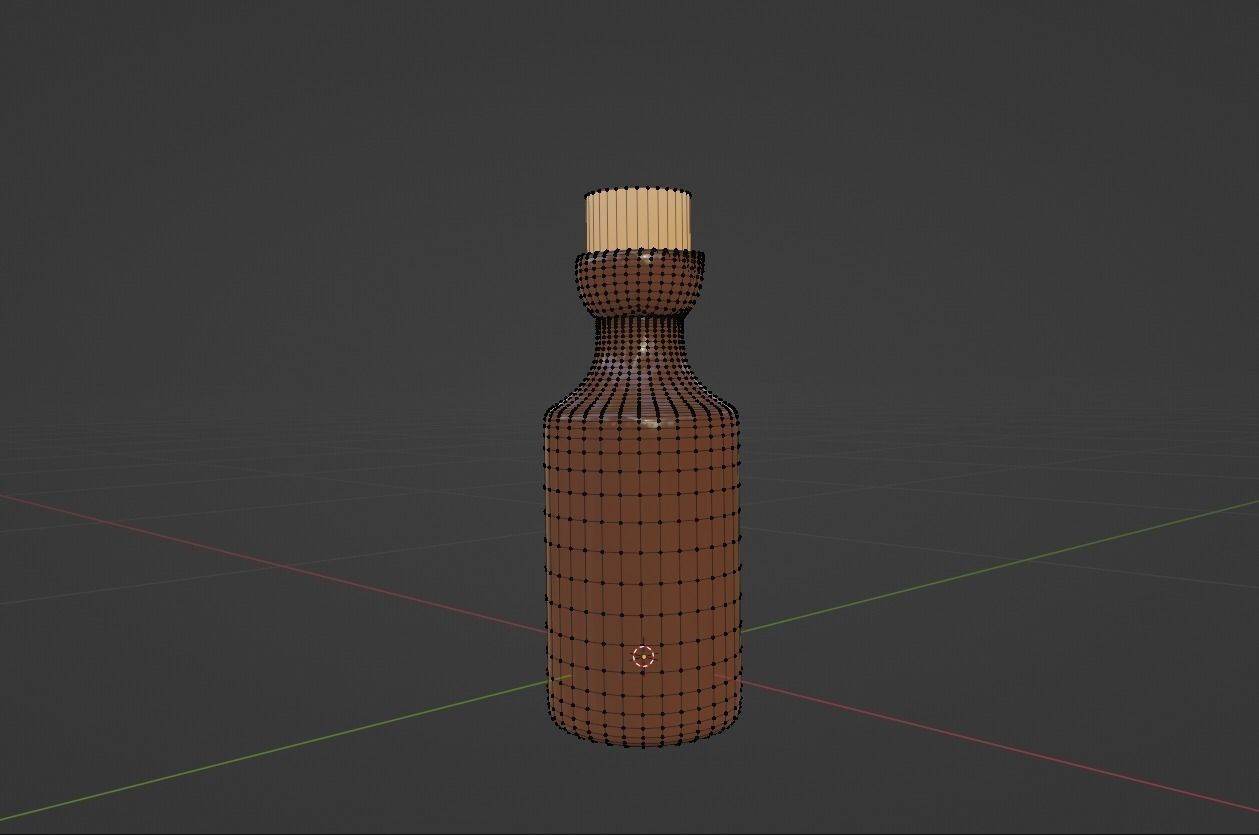Click the red-white 3D cursor on the bottle

(x=643, y=657)
